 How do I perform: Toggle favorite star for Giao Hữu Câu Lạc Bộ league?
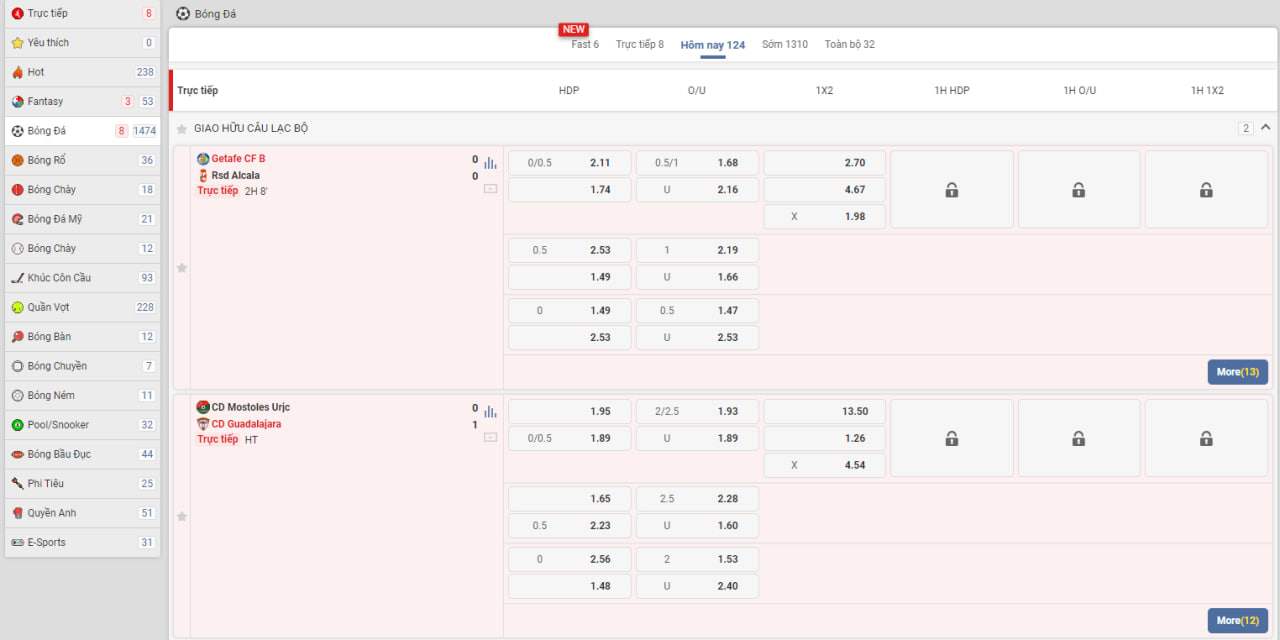tap(182, 129)
